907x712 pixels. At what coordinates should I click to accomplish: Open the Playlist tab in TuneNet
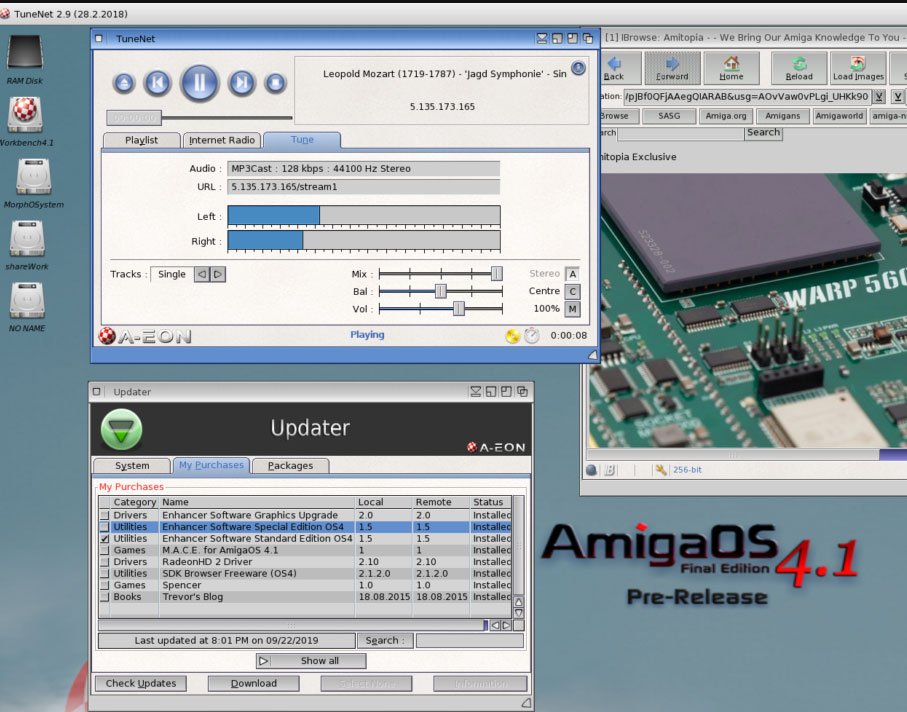click(x=141, y=140)
